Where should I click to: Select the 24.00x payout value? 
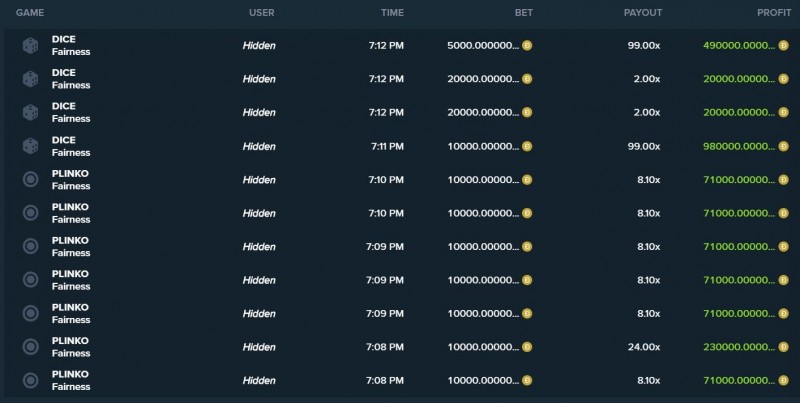644,347
